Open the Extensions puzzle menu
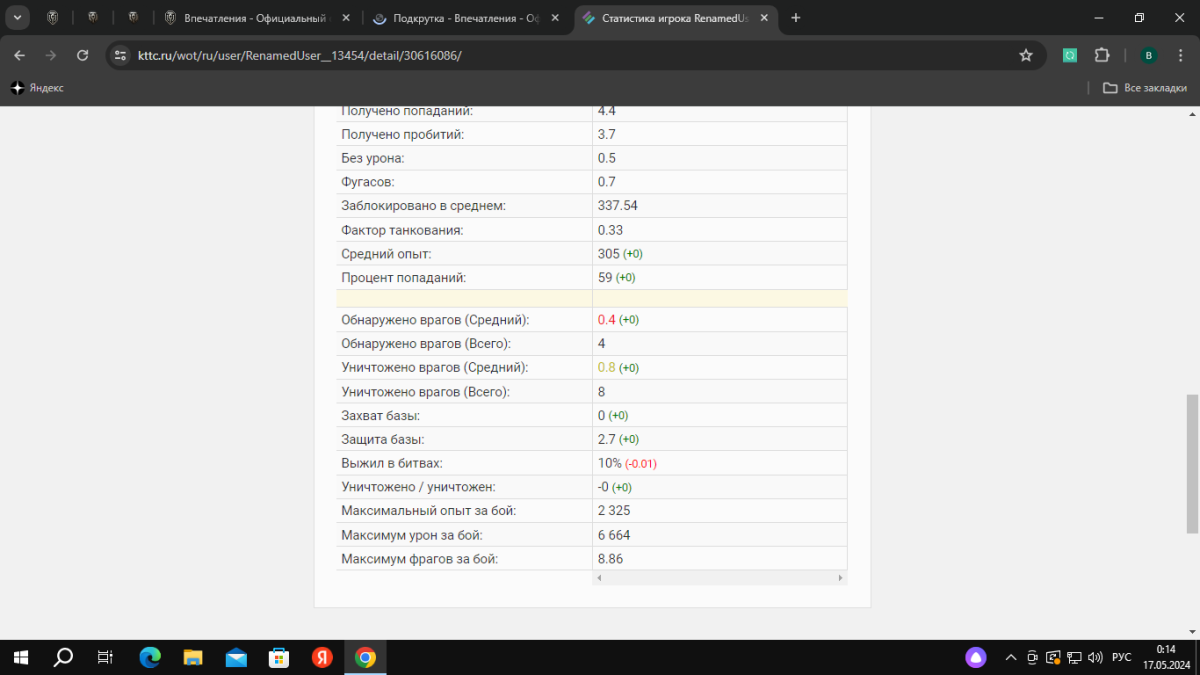The width and height of the screenshot is (1200, 675). [1103, 56]
